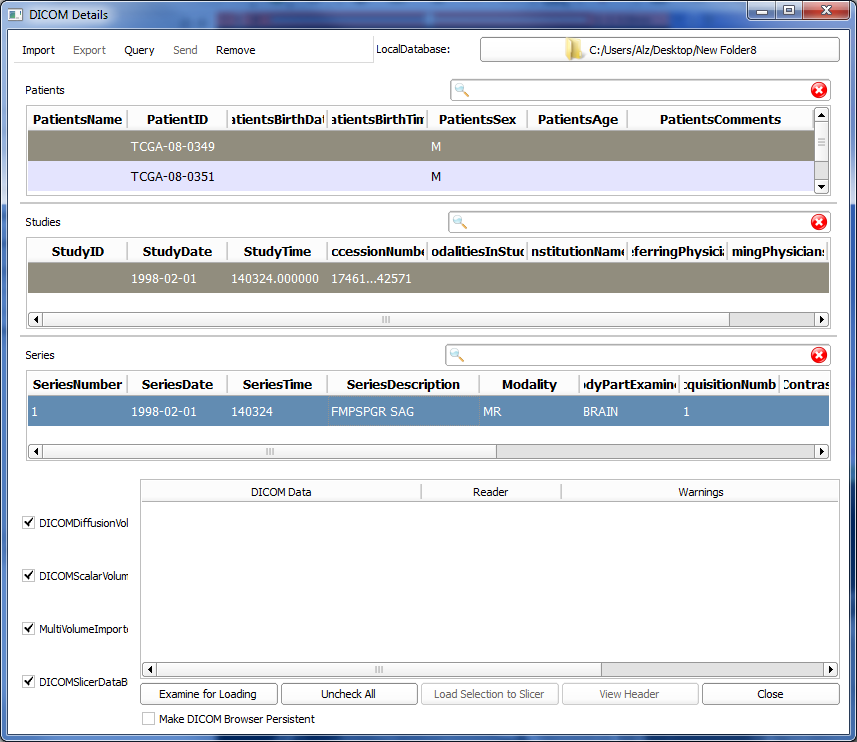Clear the Patients search with red X icon
The height and width of the screenshot is (742, 857).
click(818, 90)
